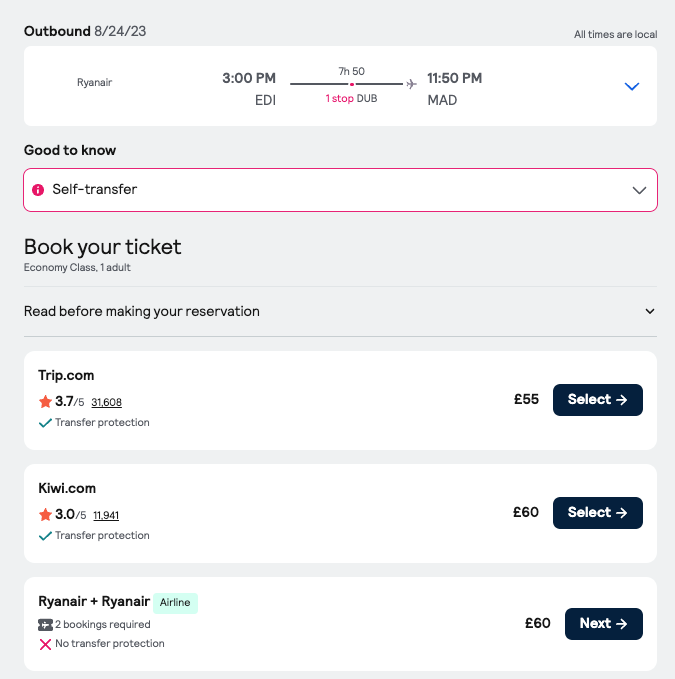The height and width of the screenshot is (679, 675).
Task: Click the orange star beside Trip.com rating
Action: coord(45,401)
